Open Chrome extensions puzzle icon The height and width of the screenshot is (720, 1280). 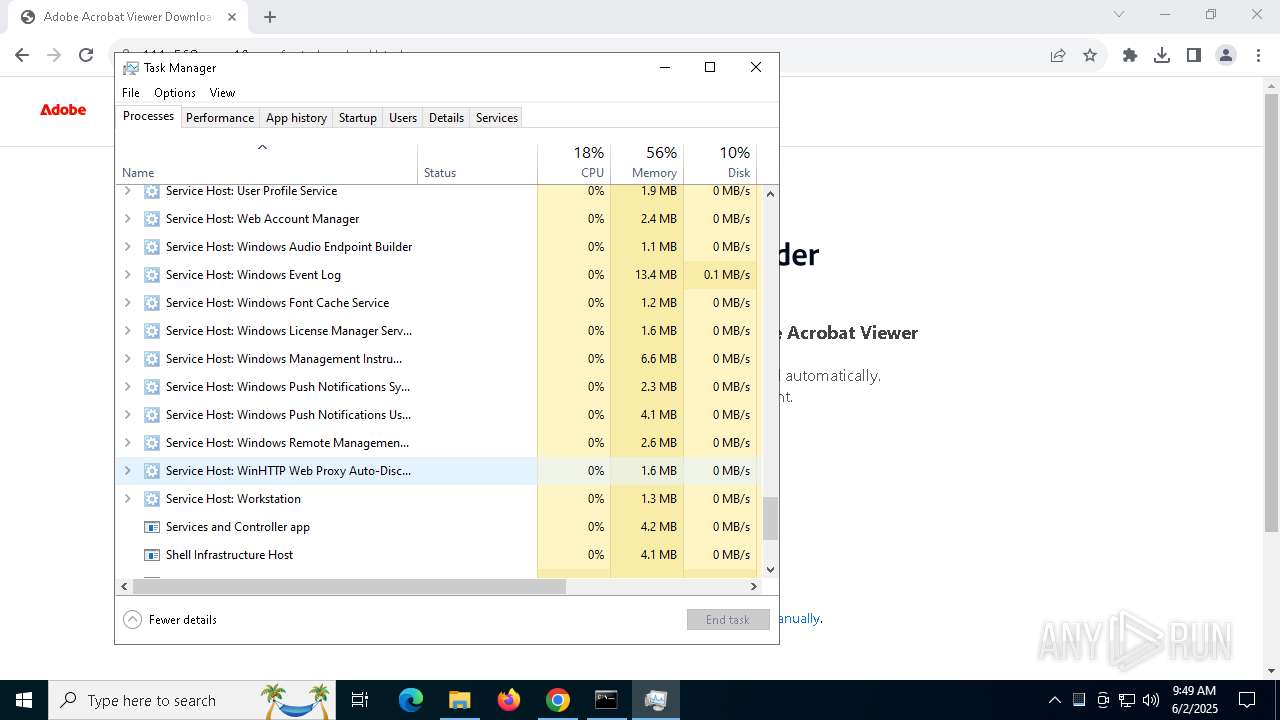[1130, 55]
